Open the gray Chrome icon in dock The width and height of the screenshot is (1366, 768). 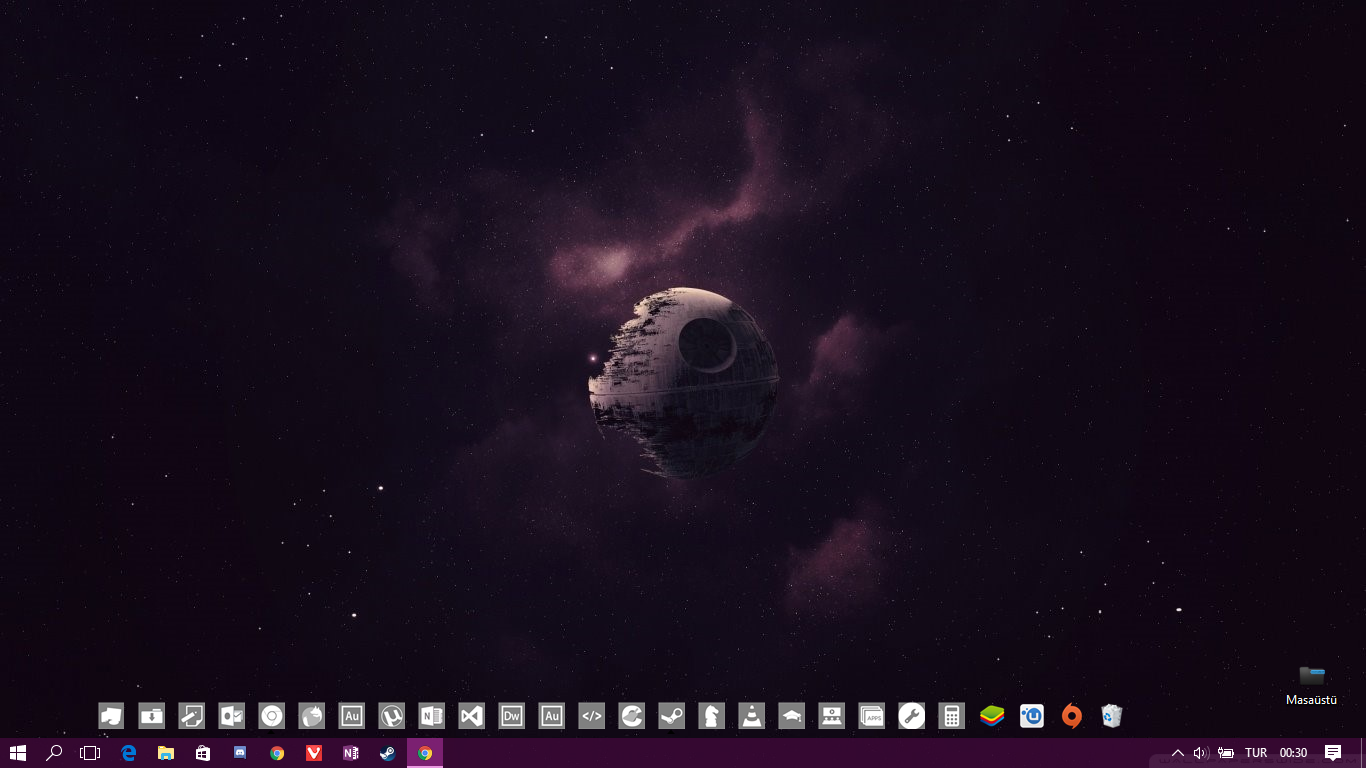pyautogui.click(x=271, y=715)
